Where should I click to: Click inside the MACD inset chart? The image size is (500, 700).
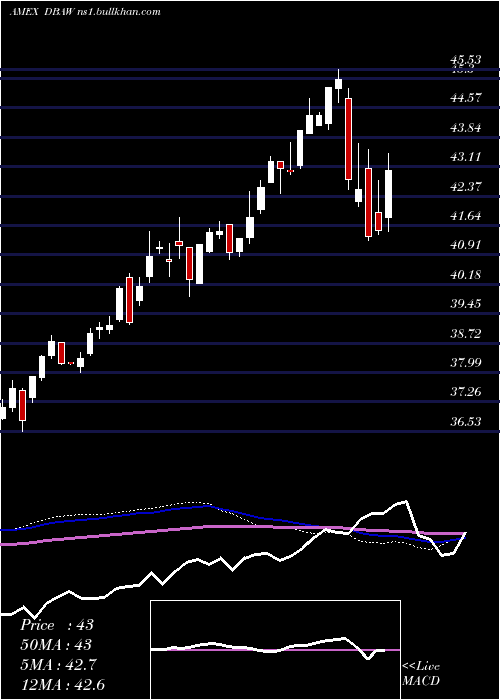pos(275,650)
